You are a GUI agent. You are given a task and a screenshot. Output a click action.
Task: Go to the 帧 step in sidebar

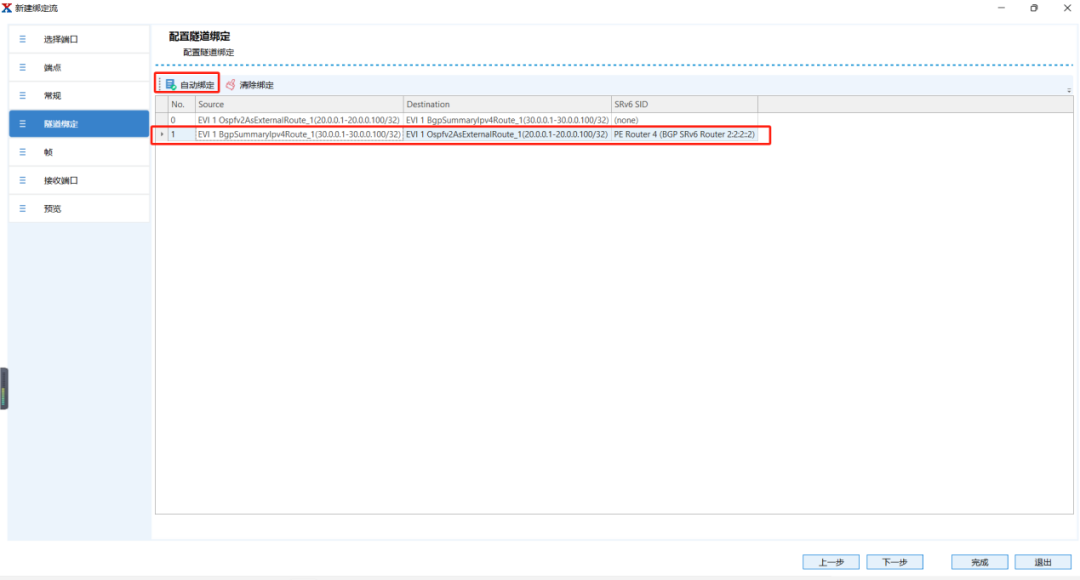(x=79, y=152)
